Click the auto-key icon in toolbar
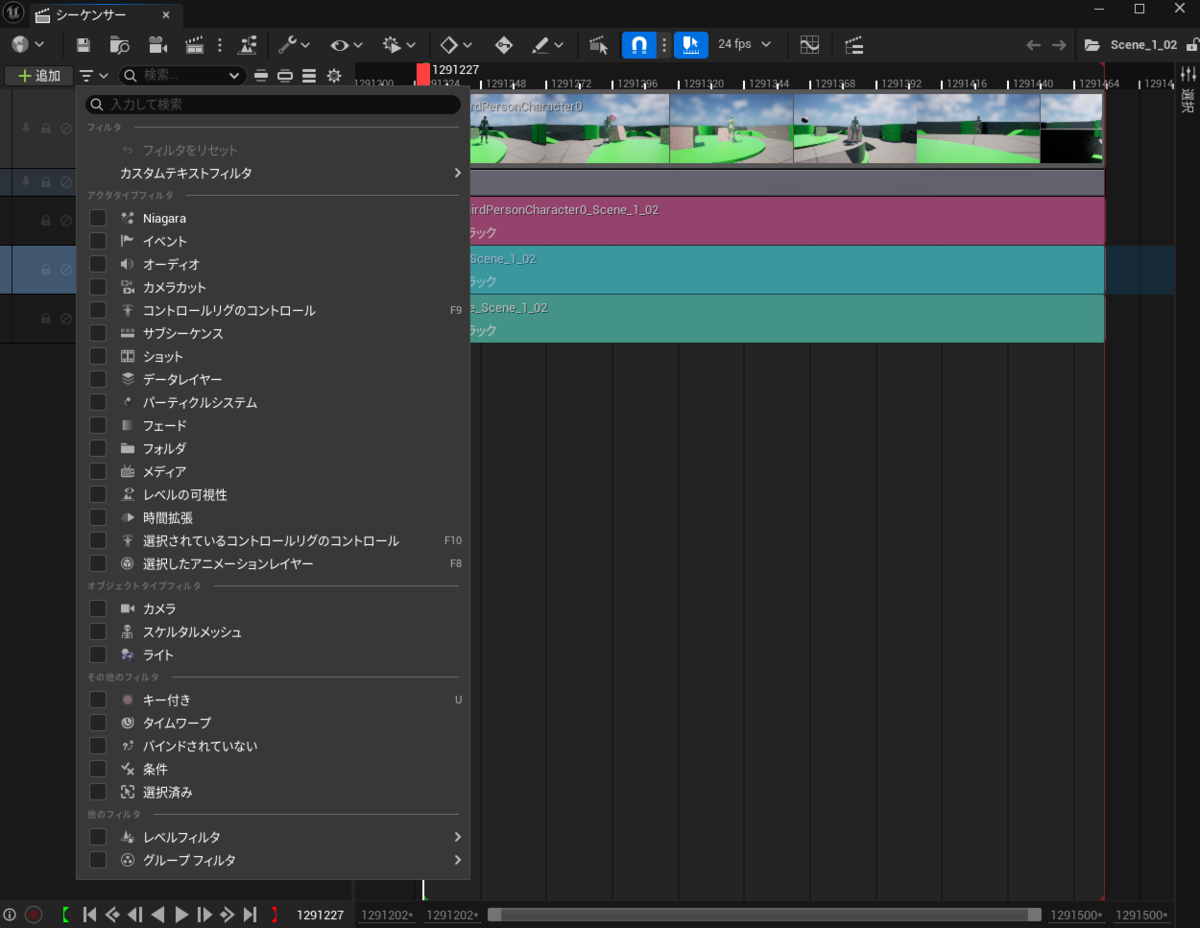 (x=504, y=45)
